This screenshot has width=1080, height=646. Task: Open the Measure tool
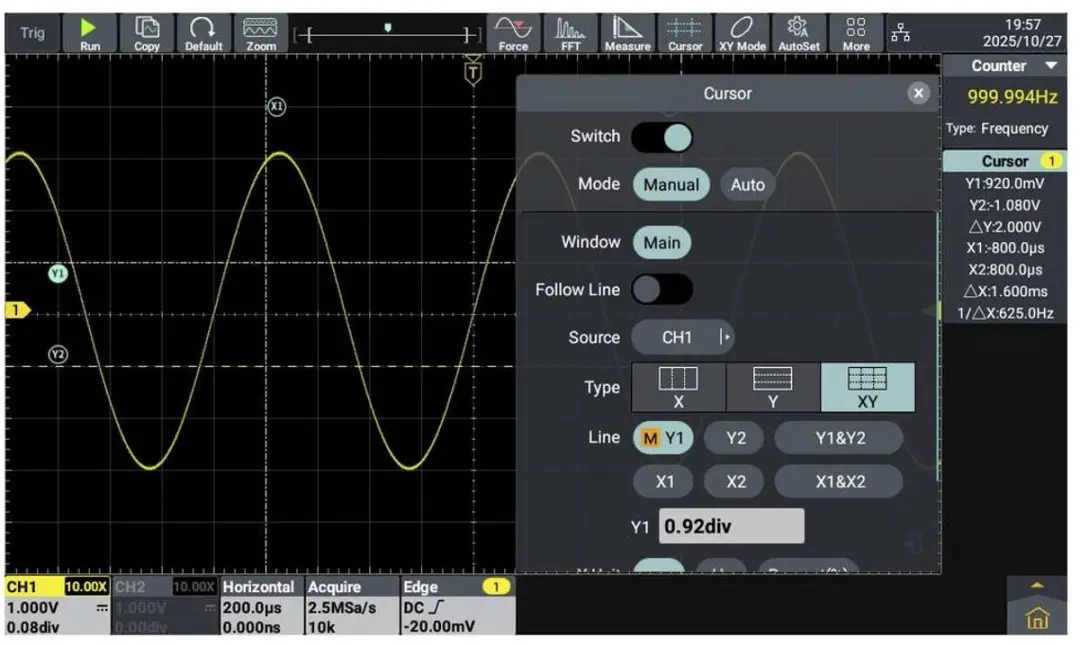pyautogui.click(x=627, y=33)
